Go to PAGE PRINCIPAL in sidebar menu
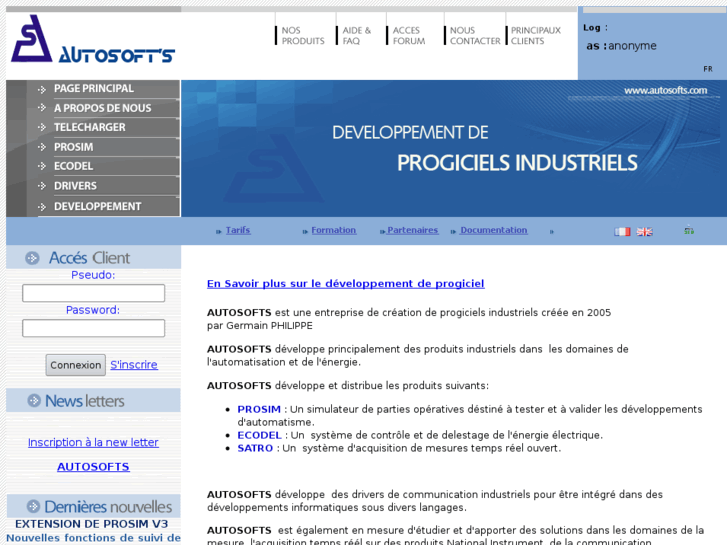 tap(94, 89)
